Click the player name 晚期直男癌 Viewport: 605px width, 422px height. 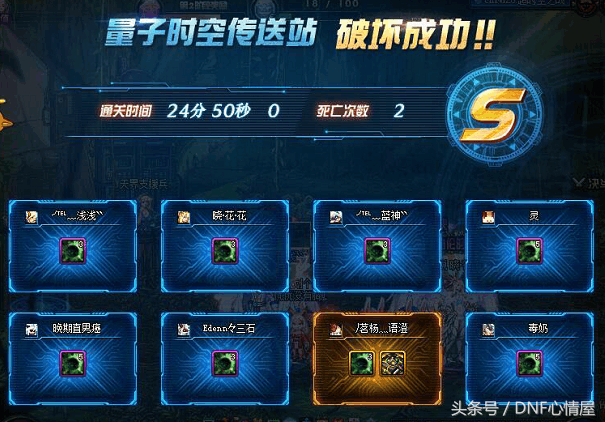click(77, 328)
